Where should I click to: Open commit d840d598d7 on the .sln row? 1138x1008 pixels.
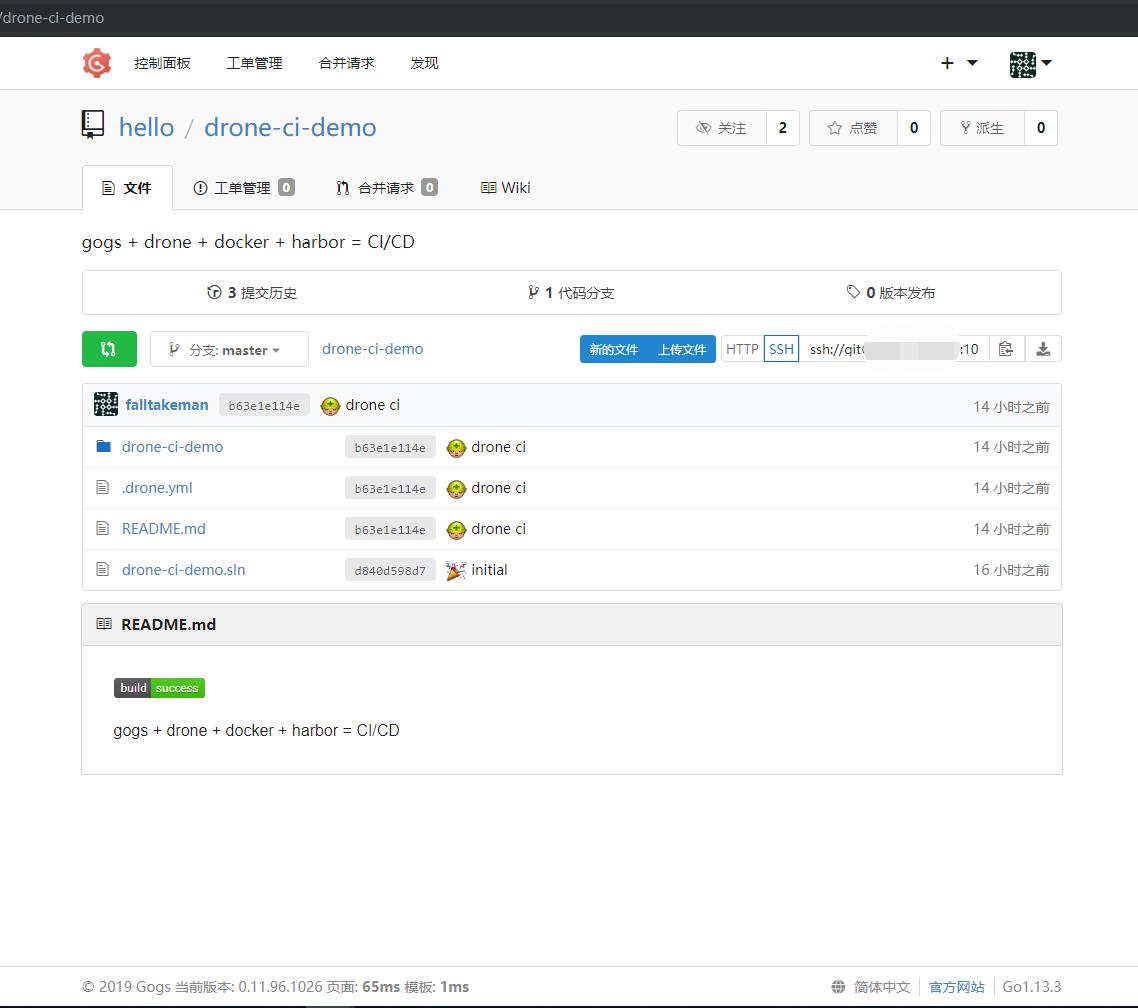[x=390, y=570]
